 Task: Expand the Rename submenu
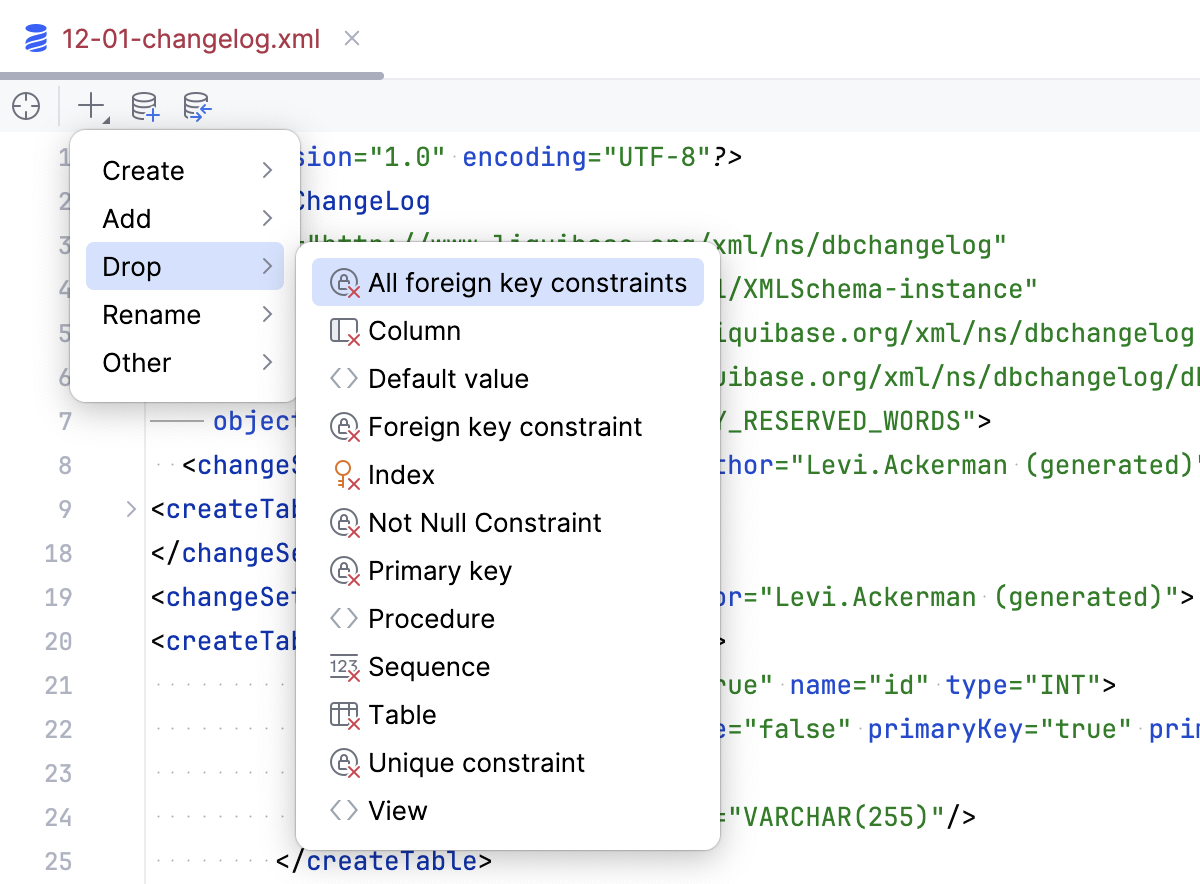[160, 314]
